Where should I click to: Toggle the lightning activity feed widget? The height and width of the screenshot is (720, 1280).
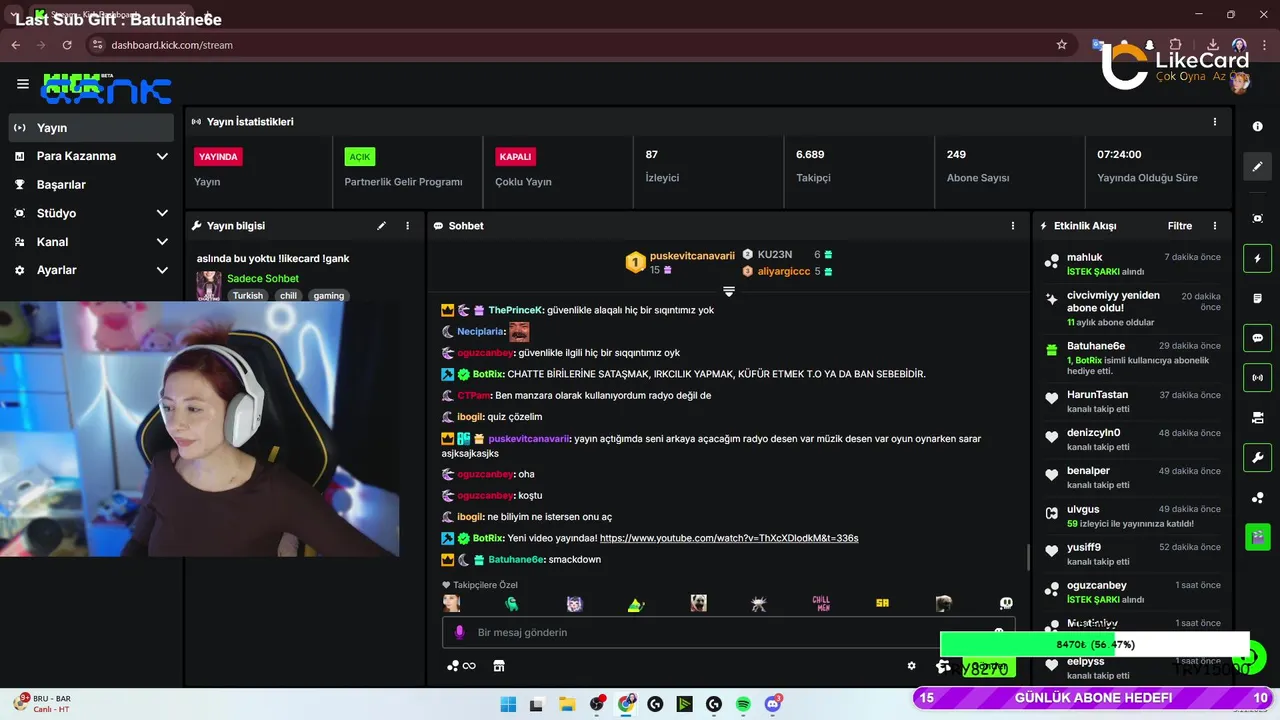click(x=1257, y=258)
